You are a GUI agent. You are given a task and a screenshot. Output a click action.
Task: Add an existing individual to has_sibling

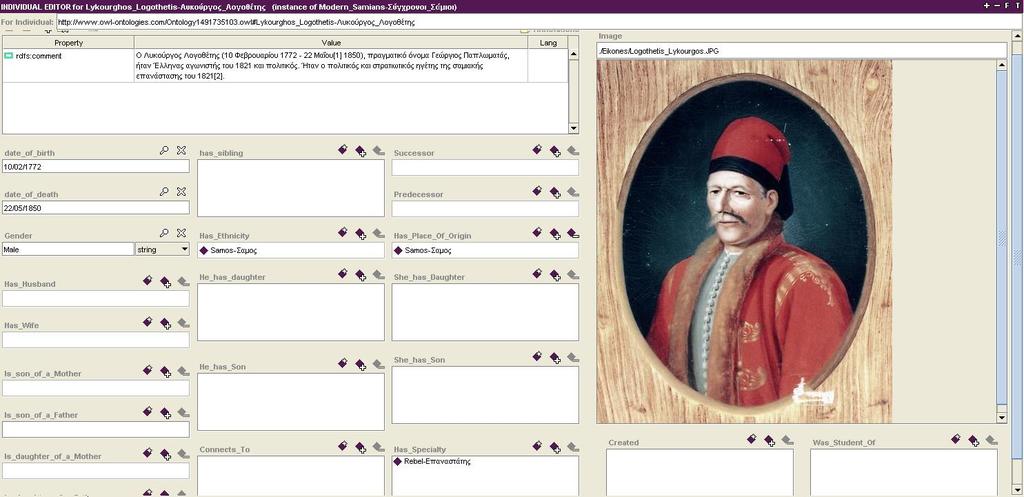(x=360, y=151)
